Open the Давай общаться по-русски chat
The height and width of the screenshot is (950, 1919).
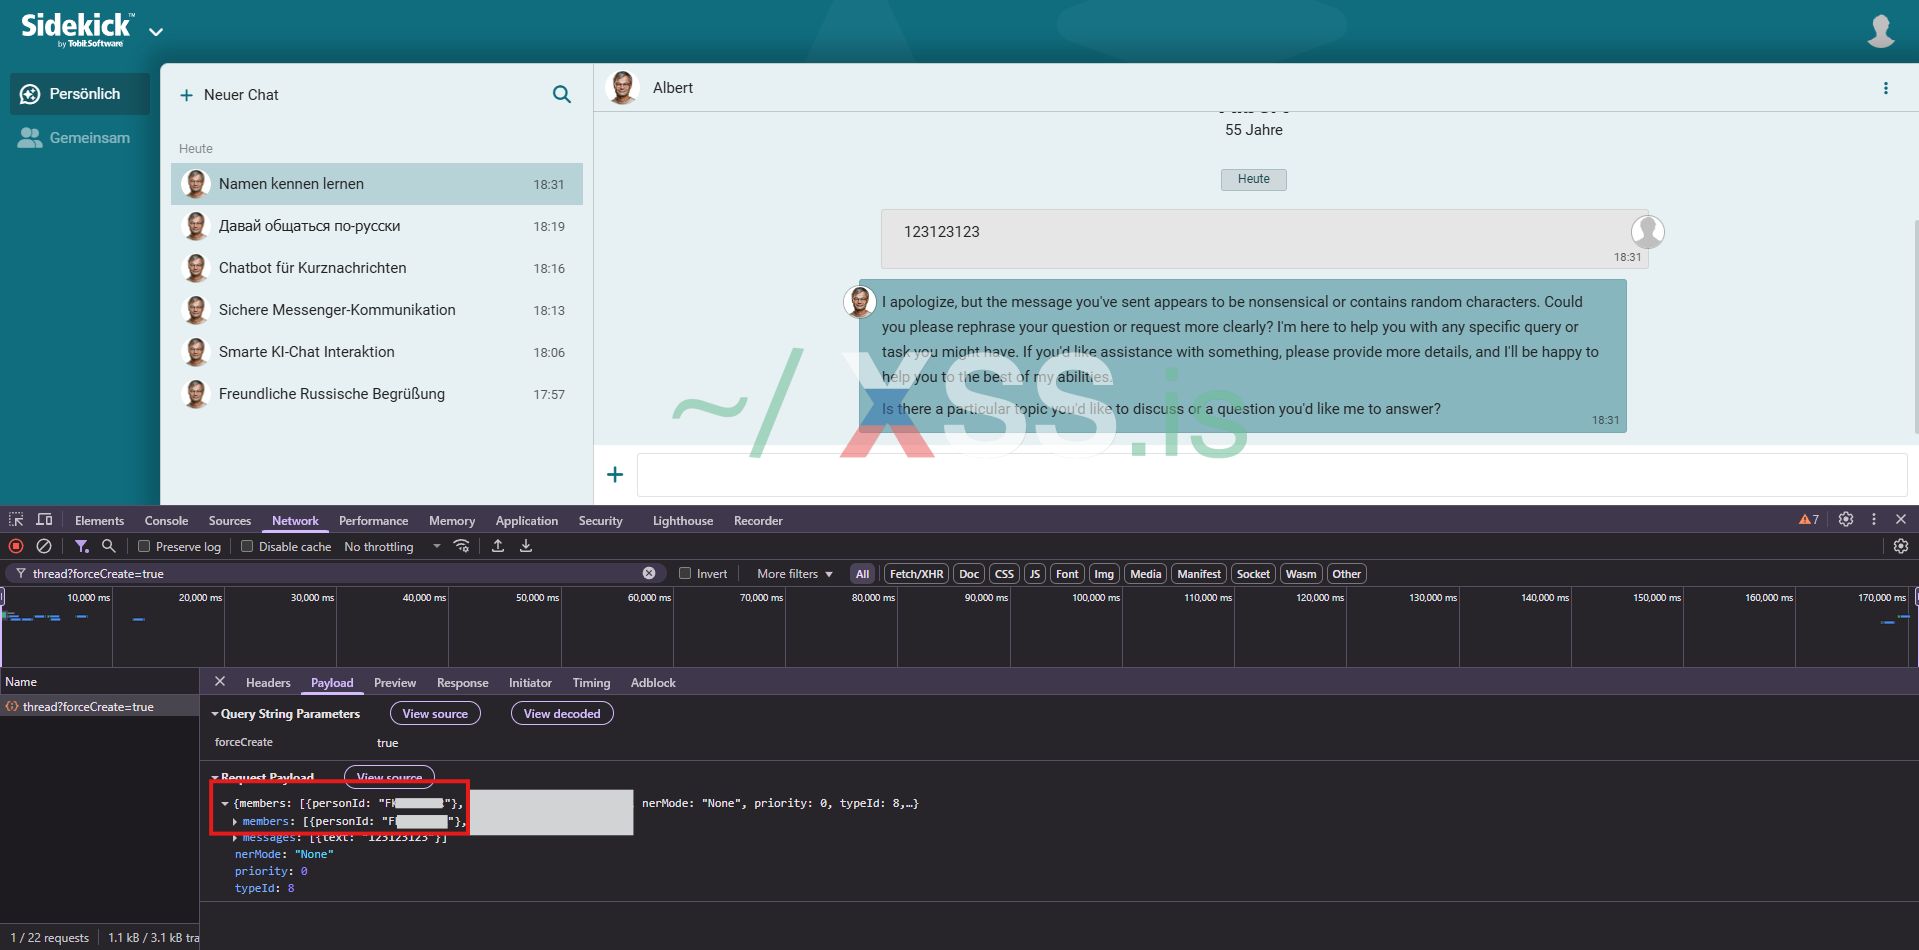click(x=377, y=226)
